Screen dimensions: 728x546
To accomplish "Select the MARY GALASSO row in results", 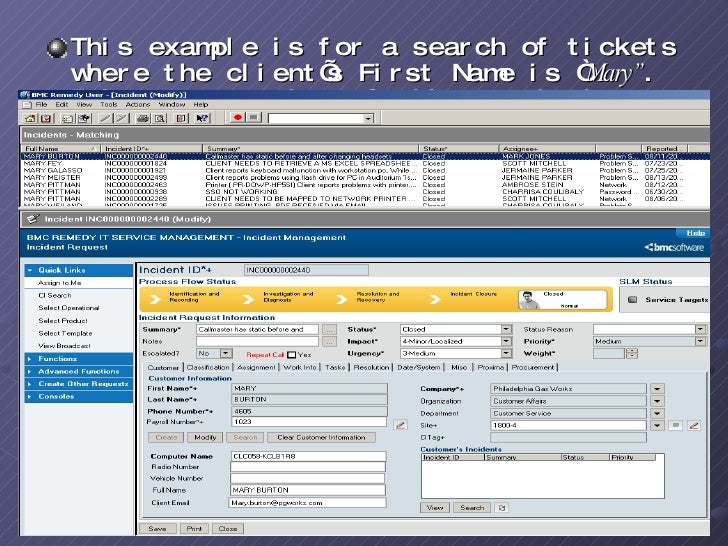I will 364,171.
